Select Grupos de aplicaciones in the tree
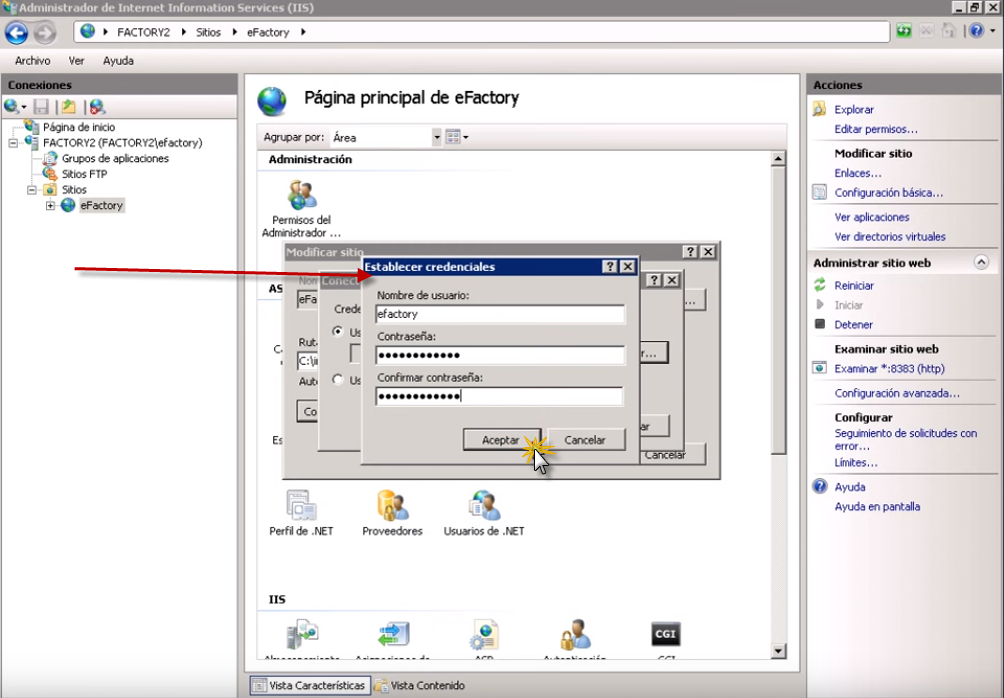The image size is (1004, 698). (115, 158)
